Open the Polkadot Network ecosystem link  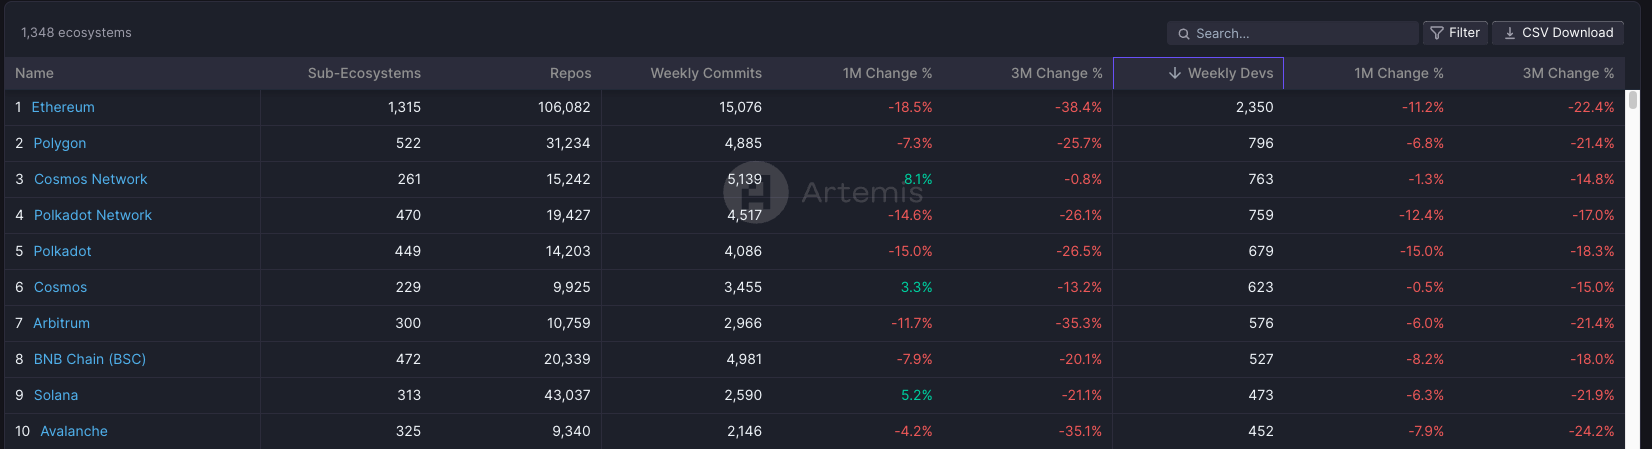pyautogui.click(x=93, y=215)
